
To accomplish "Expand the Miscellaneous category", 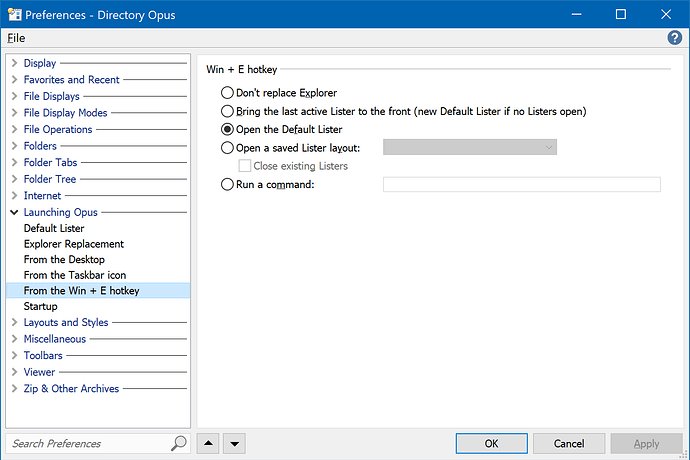I will tap(15, 339).
